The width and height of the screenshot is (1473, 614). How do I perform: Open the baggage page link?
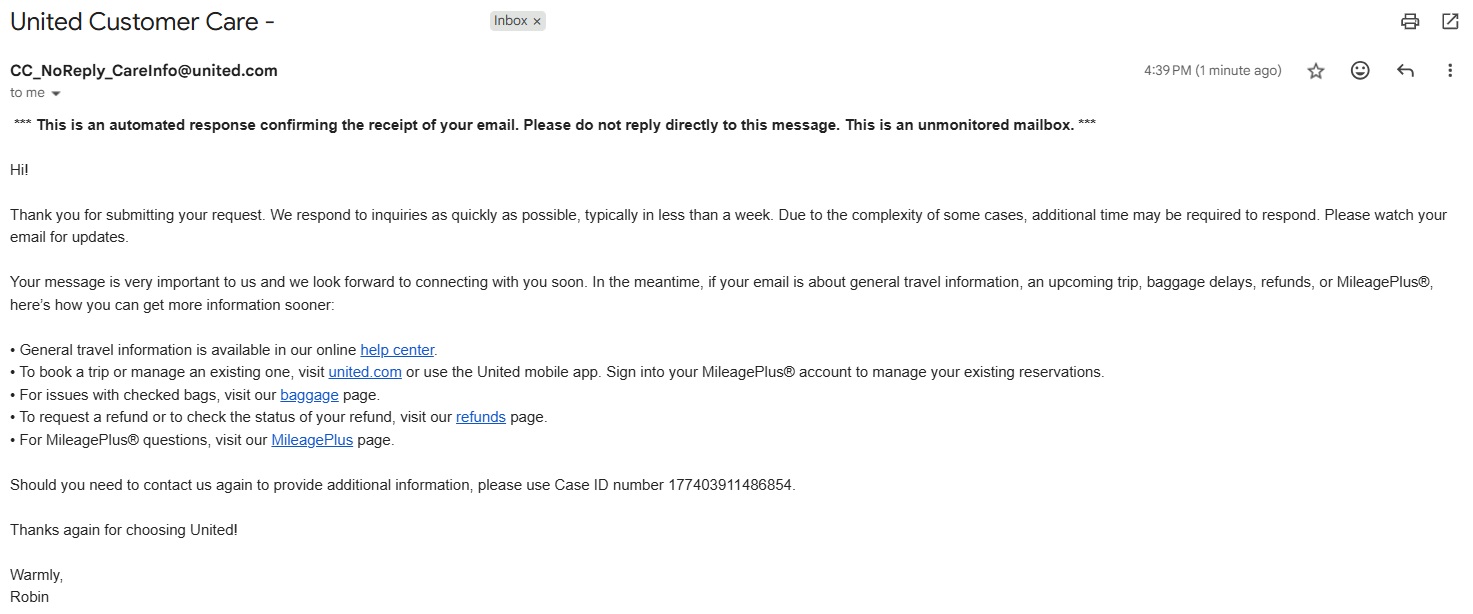309,395
